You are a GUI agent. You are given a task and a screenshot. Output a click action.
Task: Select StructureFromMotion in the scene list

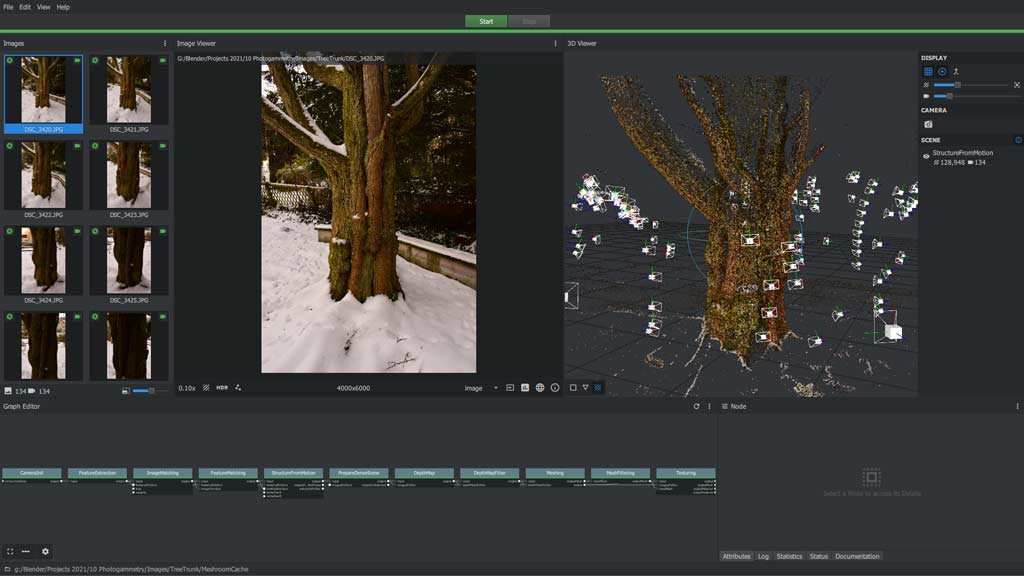963,153
